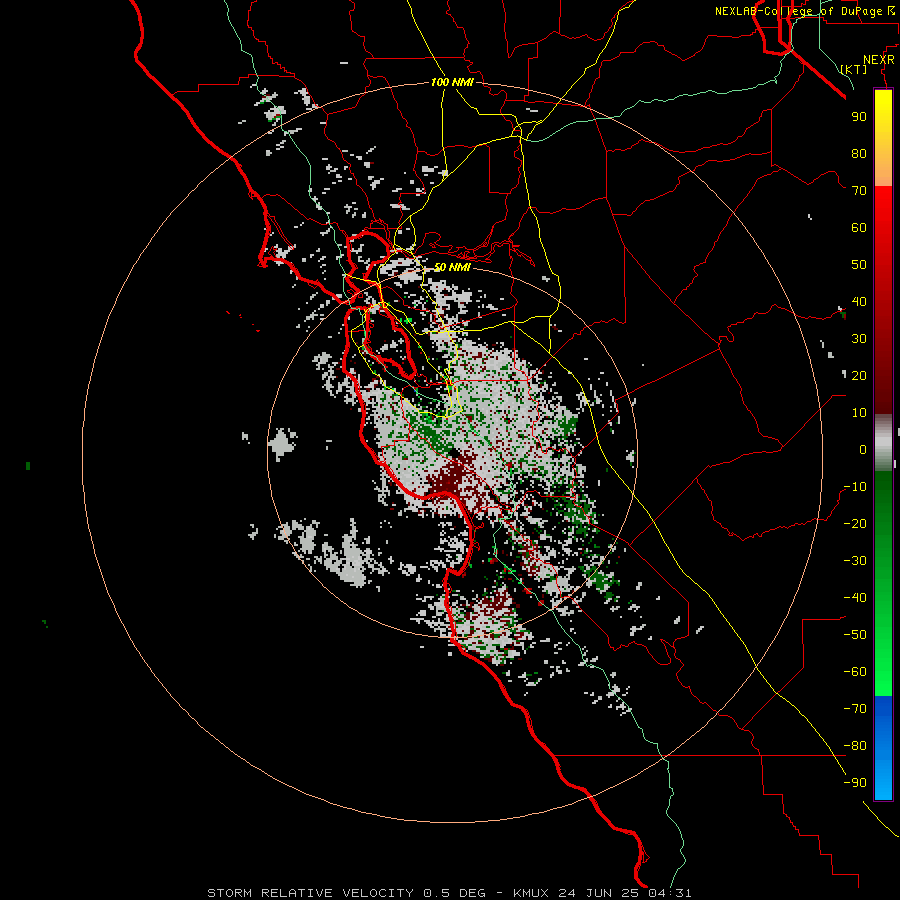Click the 80 value on the velocity scale
Image resolution: width=900 pixels, height=900 pixels.
point(859,154)
